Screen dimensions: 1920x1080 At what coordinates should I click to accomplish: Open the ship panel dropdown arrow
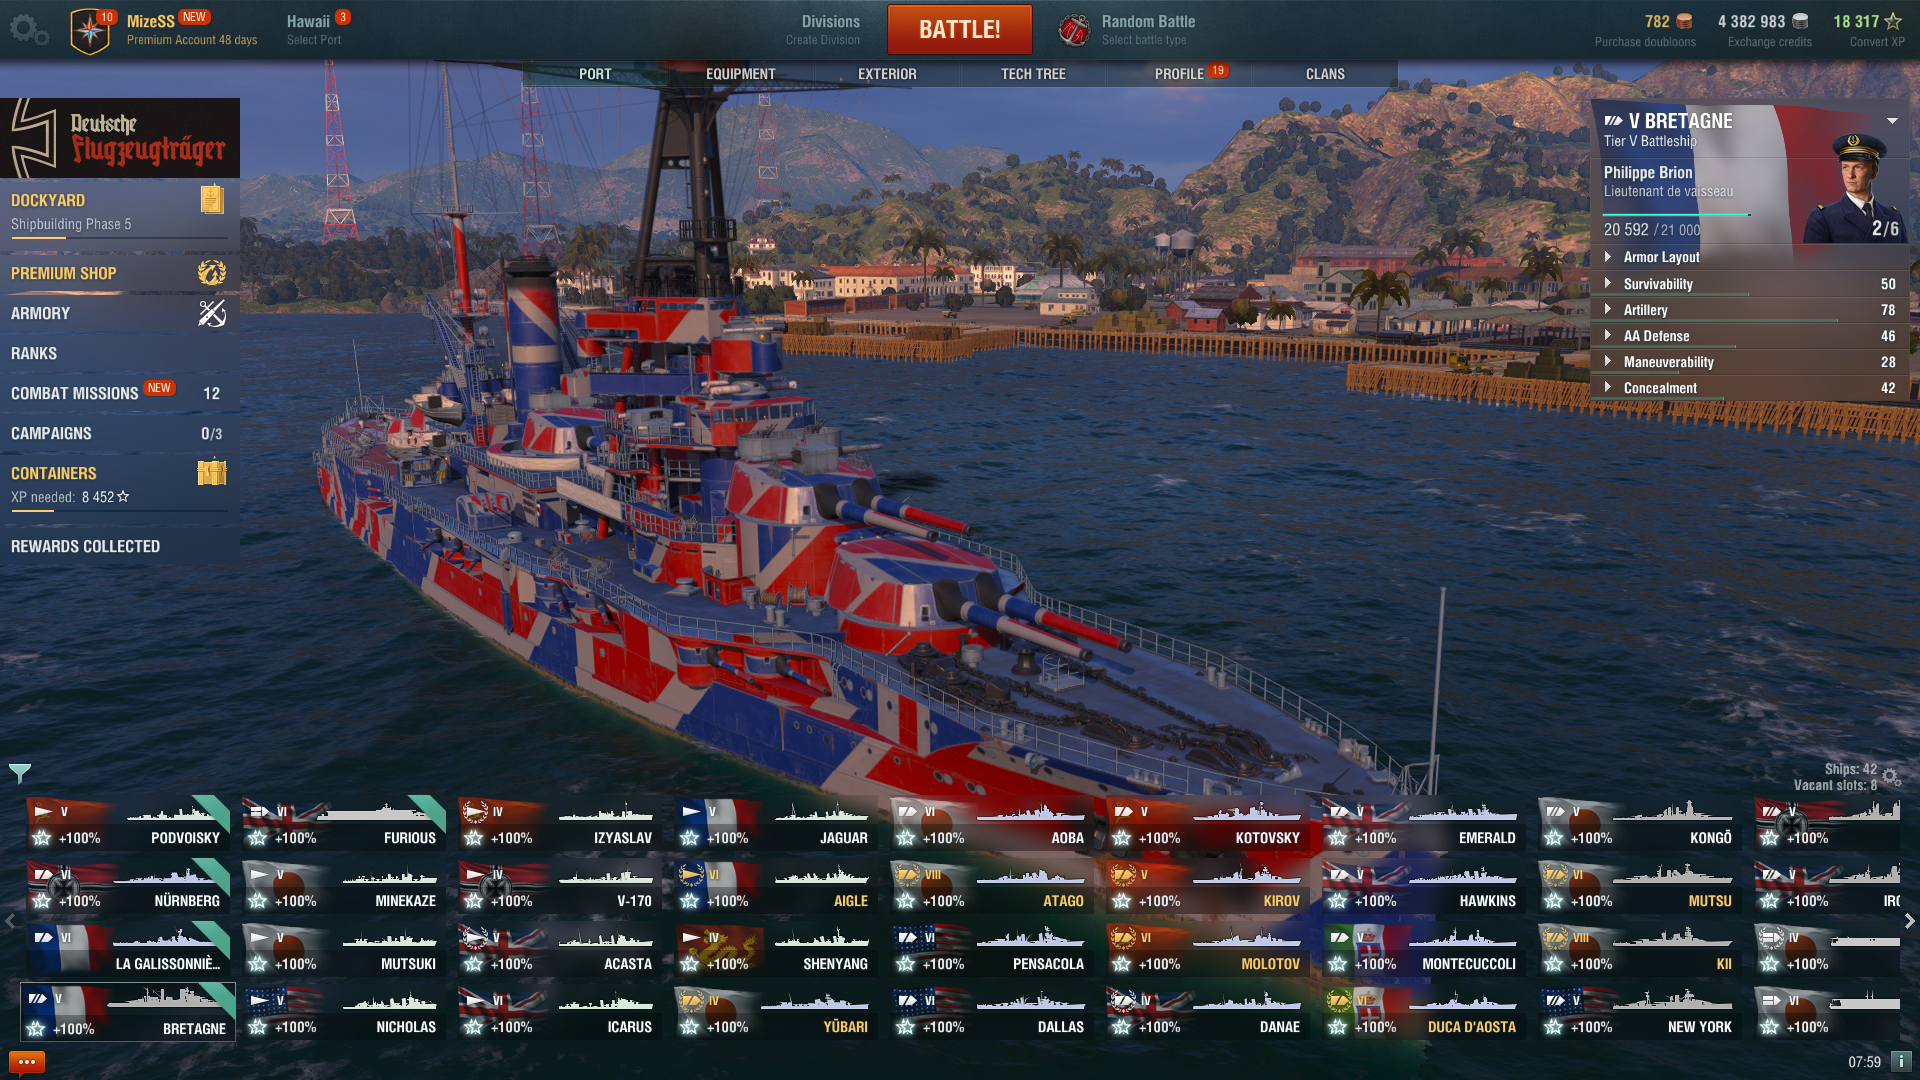coord(1892,121)
